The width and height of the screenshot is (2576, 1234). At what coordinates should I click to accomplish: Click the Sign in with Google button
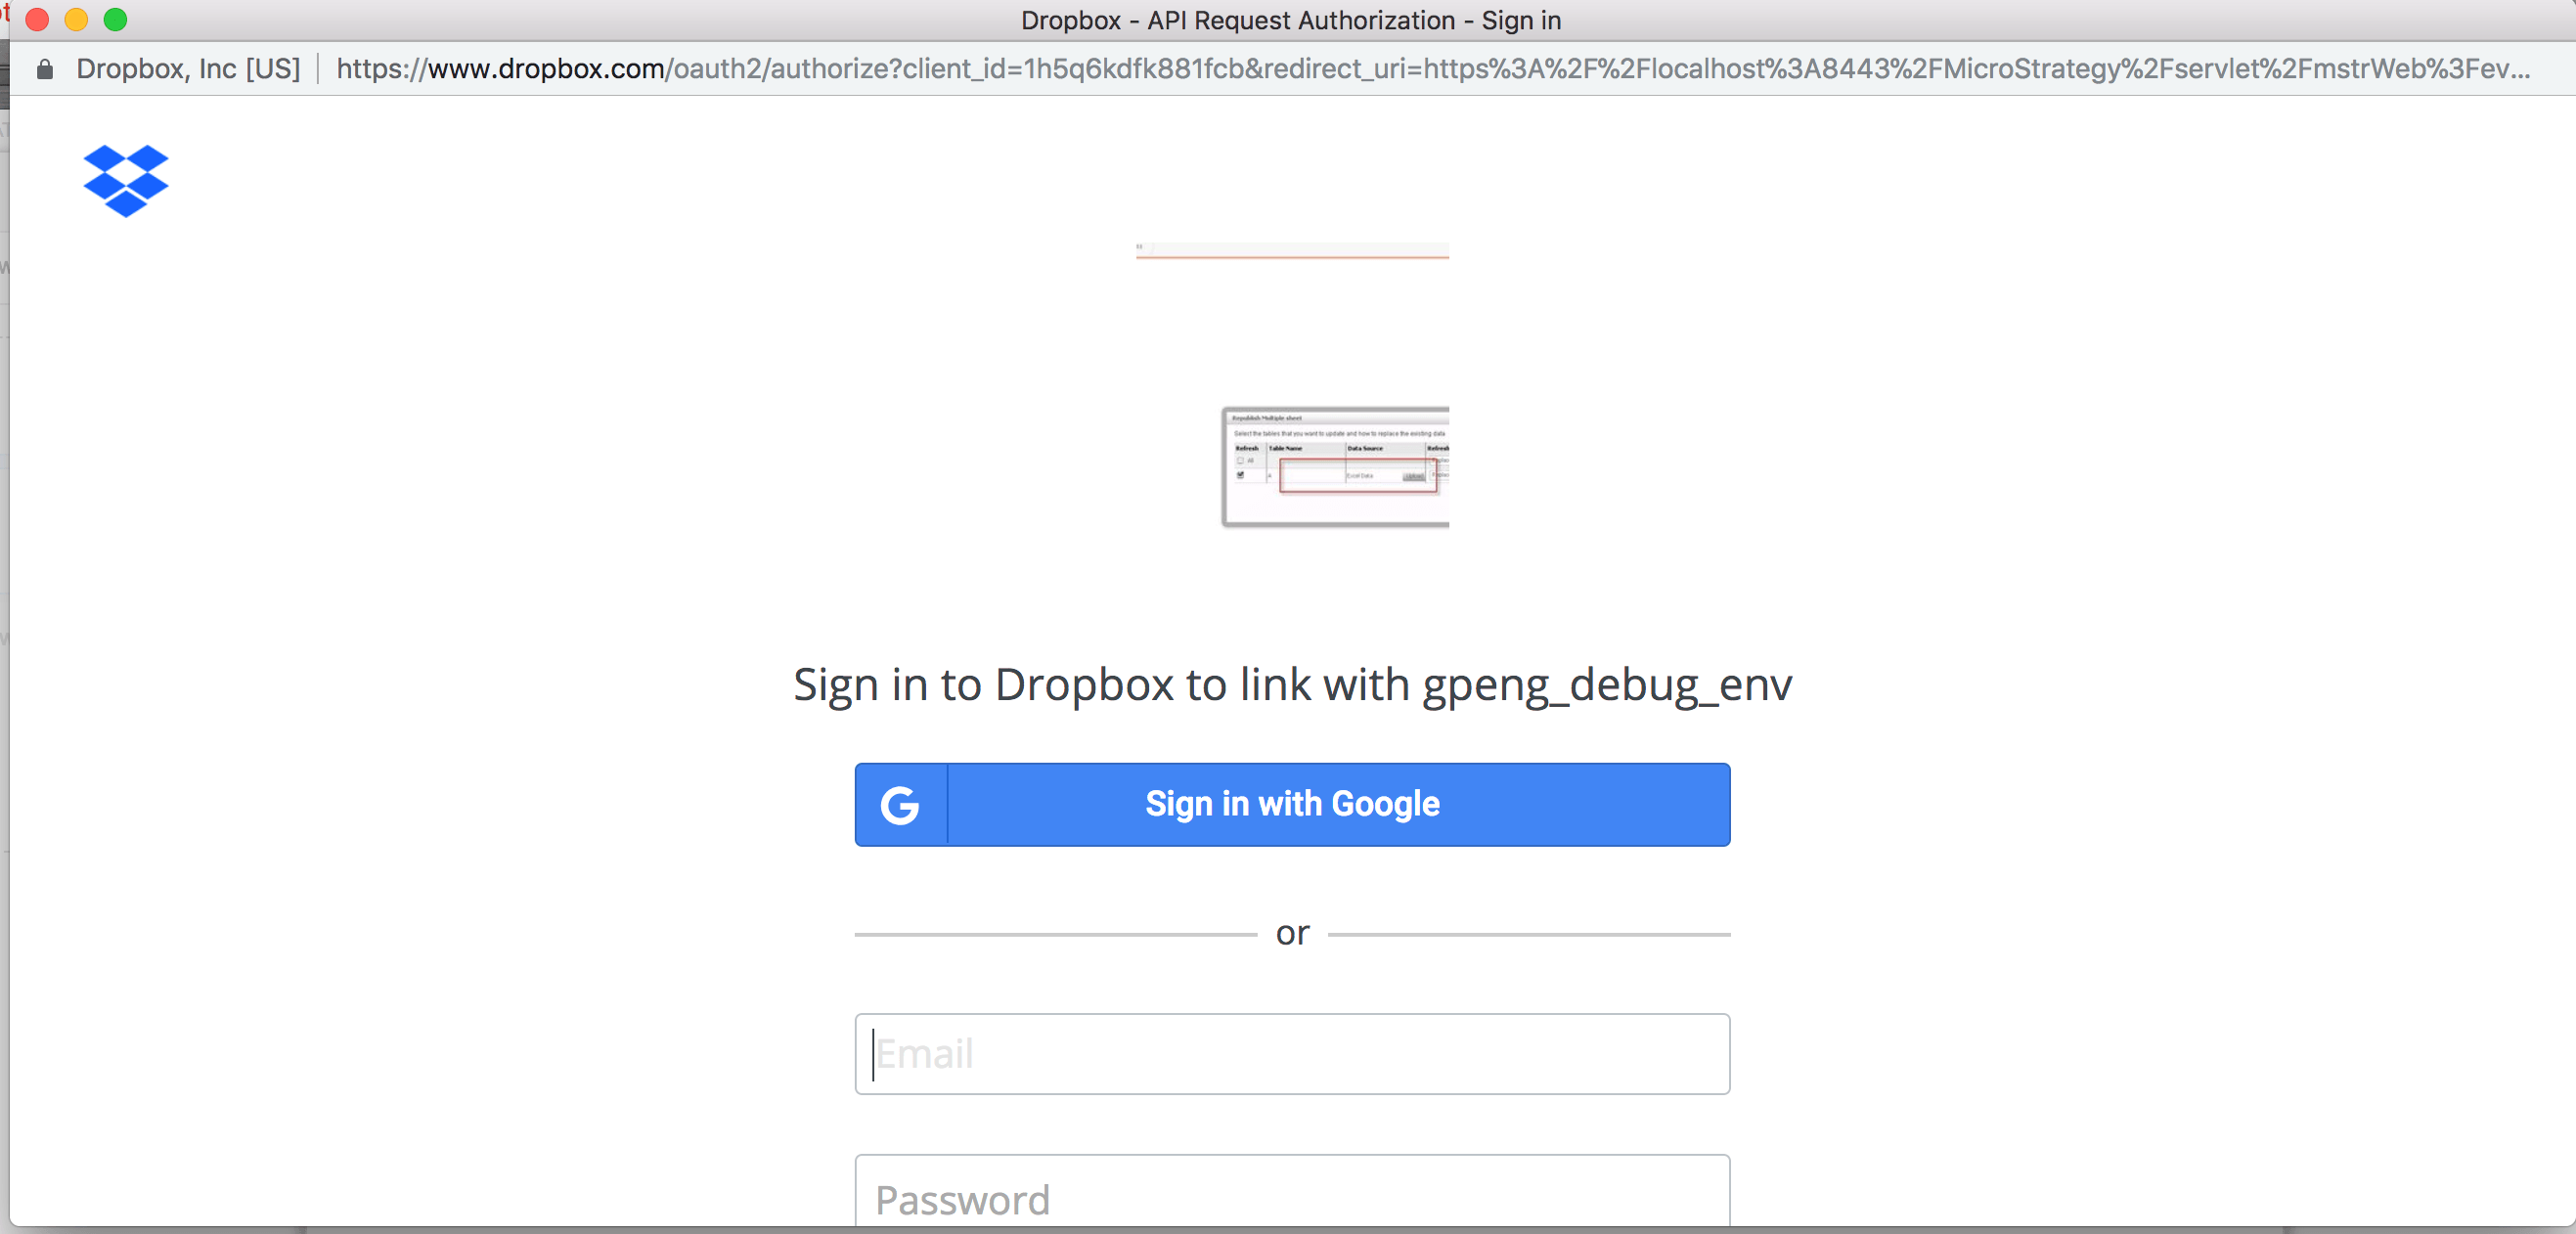(x=1292, y=805)
